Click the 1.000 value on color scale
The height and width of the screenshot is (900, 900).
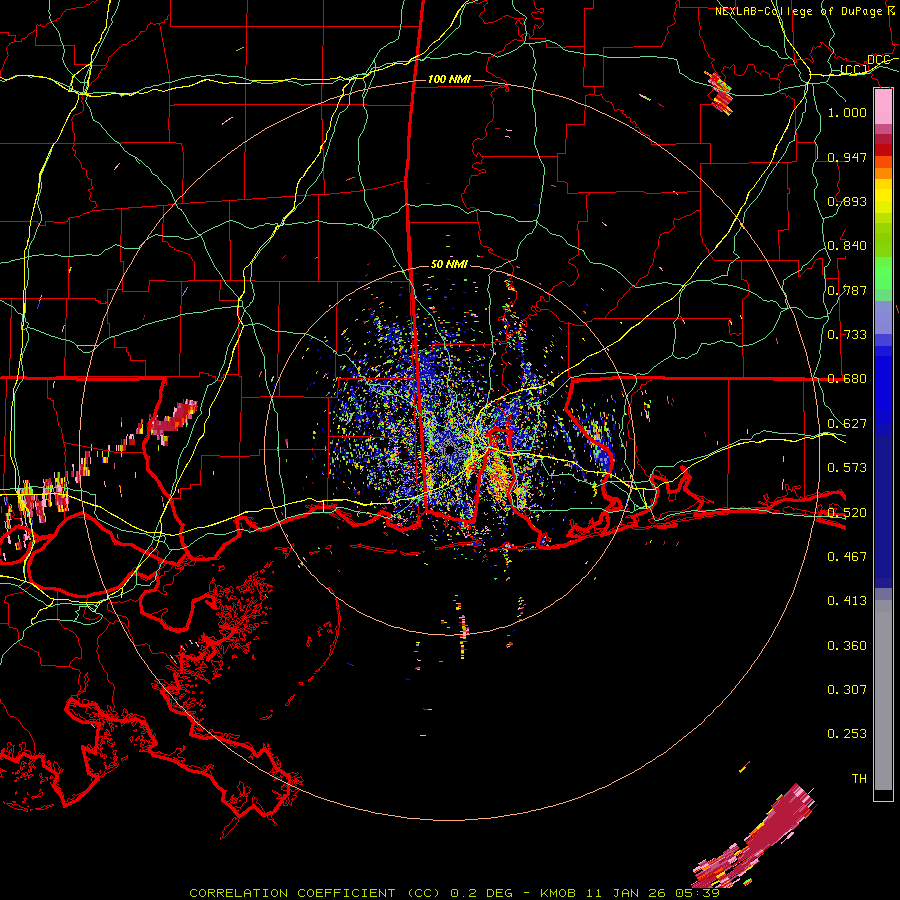(x=847, y=112)
